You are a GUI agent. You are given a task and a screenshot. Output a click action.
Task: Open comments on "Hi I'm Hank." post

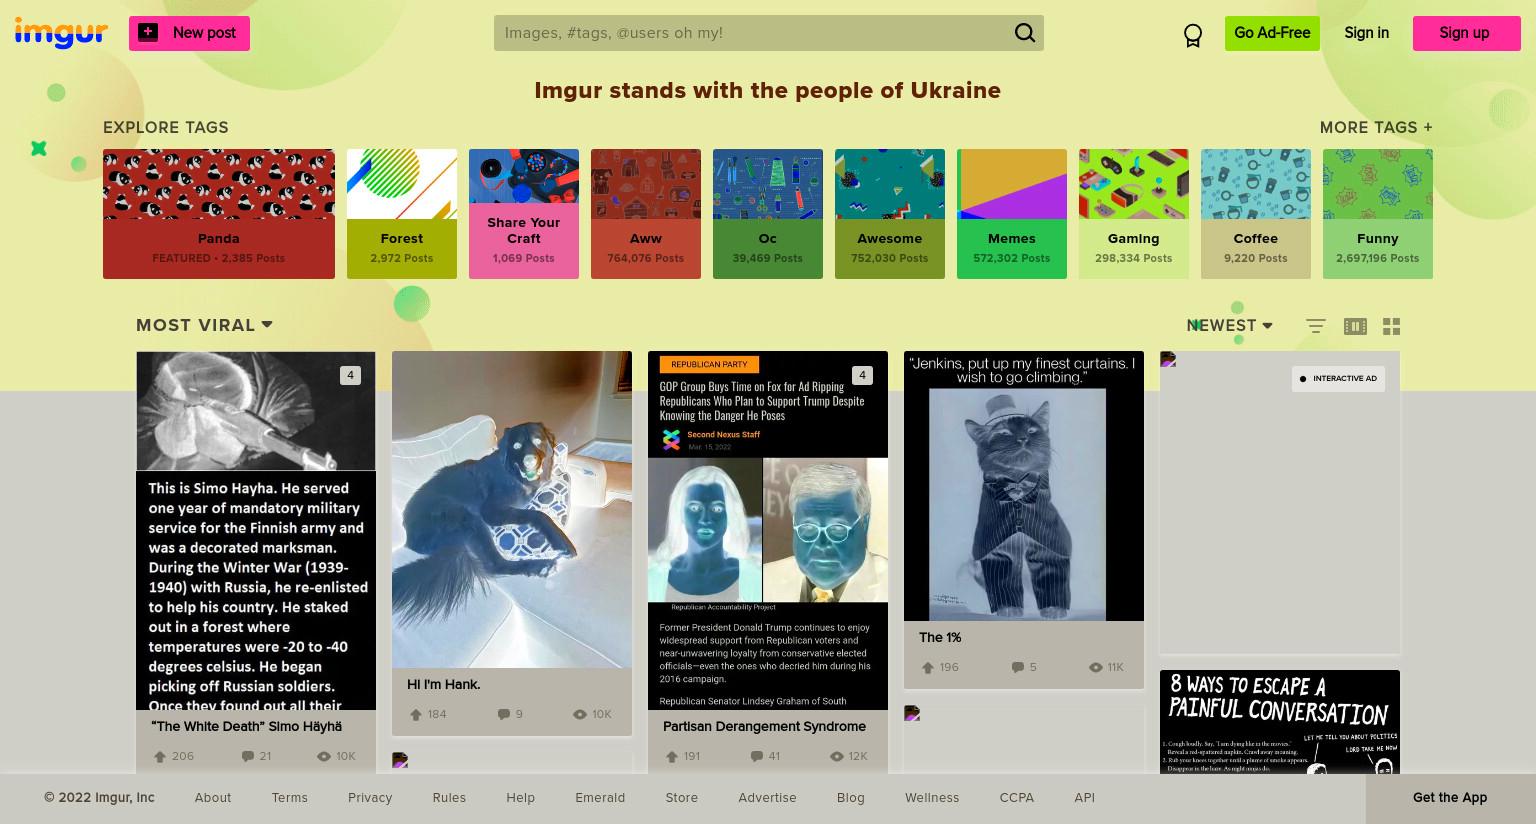[x=504, y=714]
